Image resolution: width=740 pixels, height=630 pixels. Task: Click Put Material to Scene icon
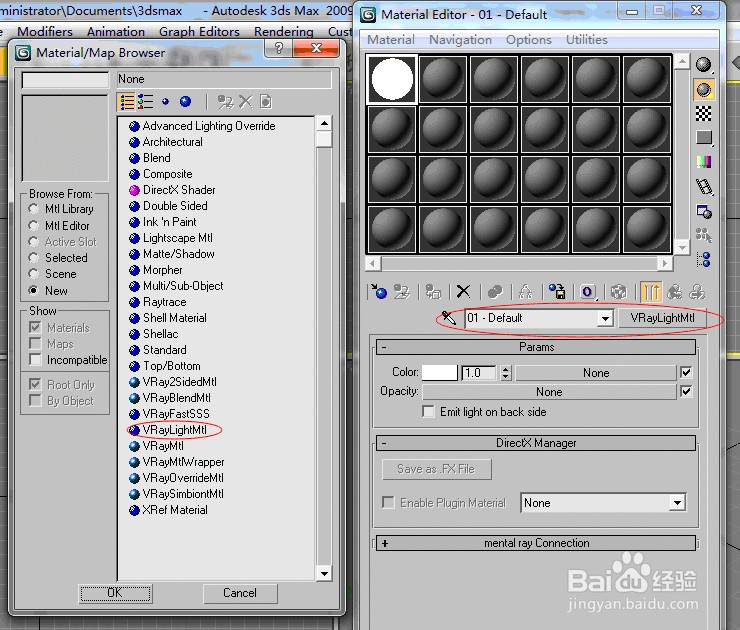coord(402,292)
